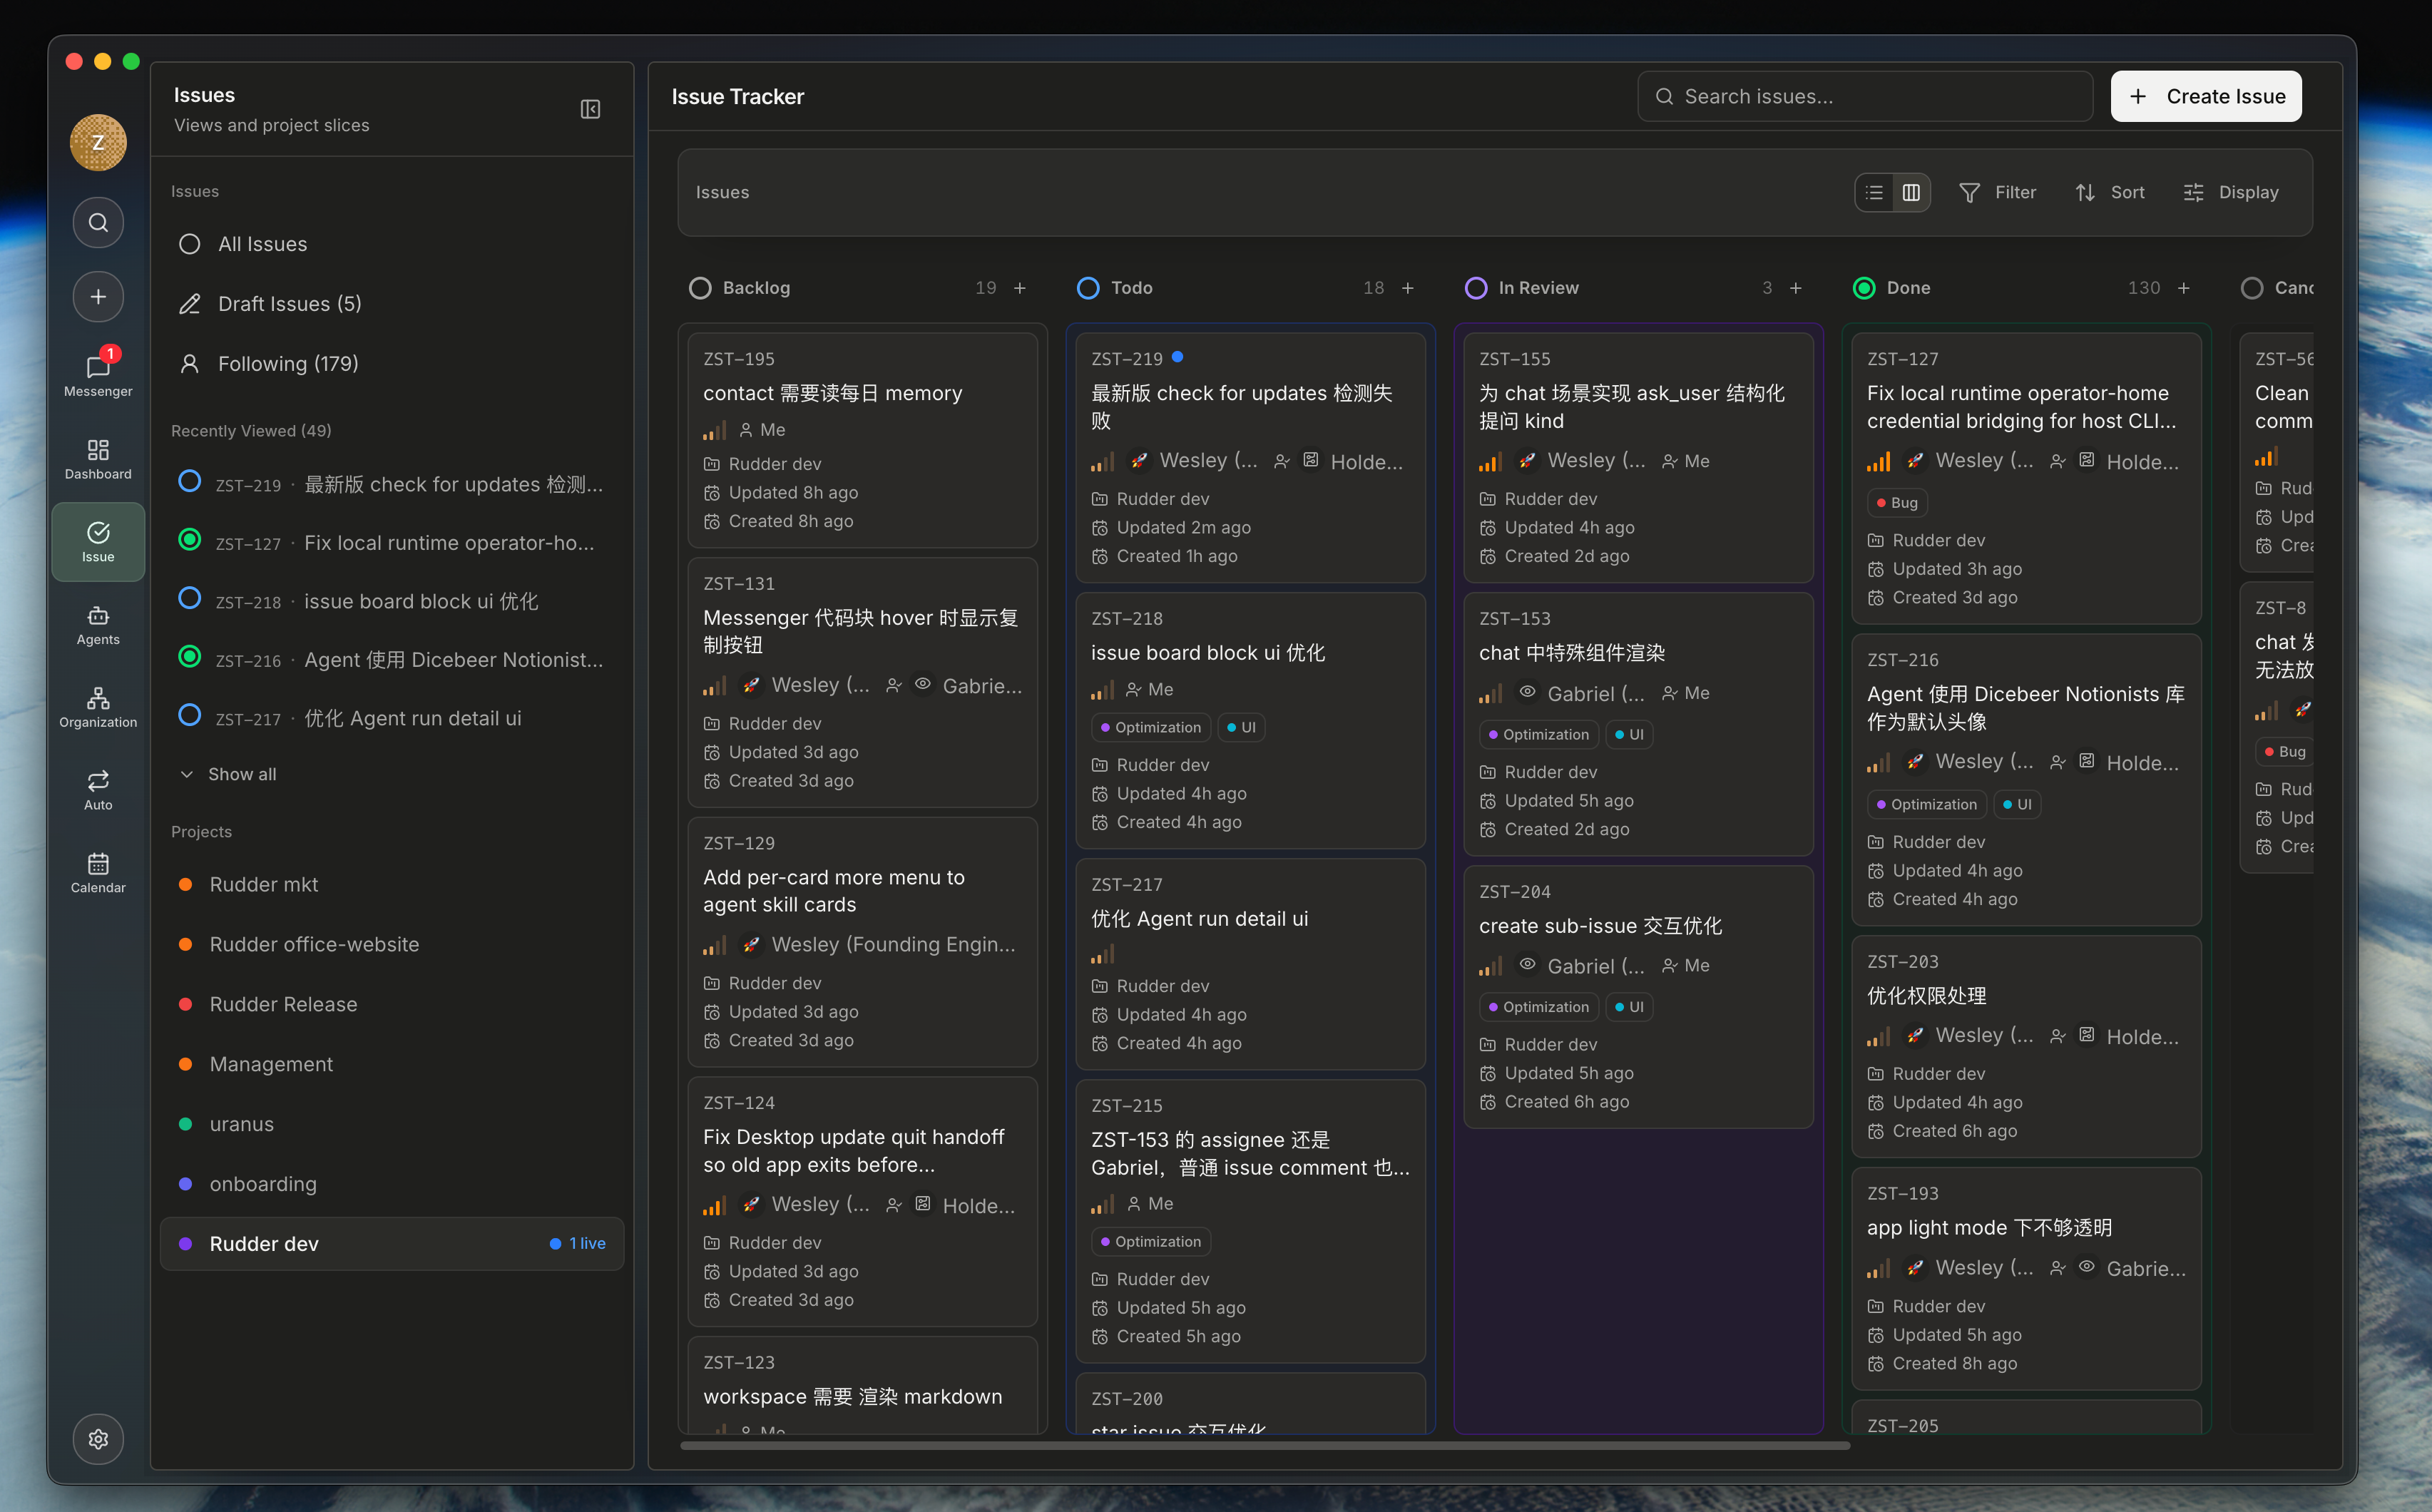The height and width of the screenshot is (1512, 2432).
Task: Open recent issue ZST-217
Action: tap(392, 718)
